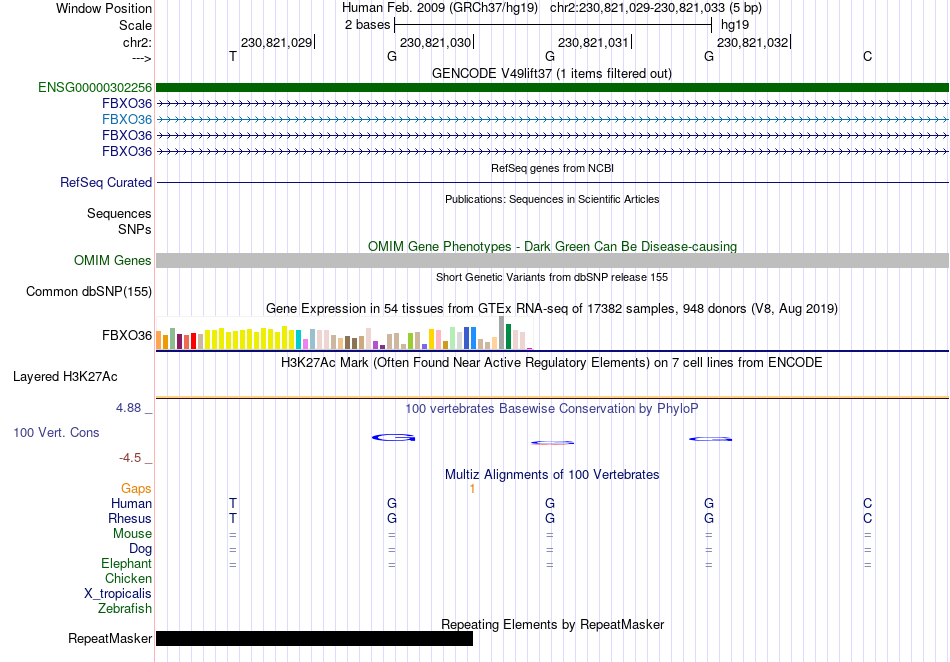The width and height of the screenshot is (950, 662).
Task: Click the Human alignment row label
Action: (x=131, y=503)
